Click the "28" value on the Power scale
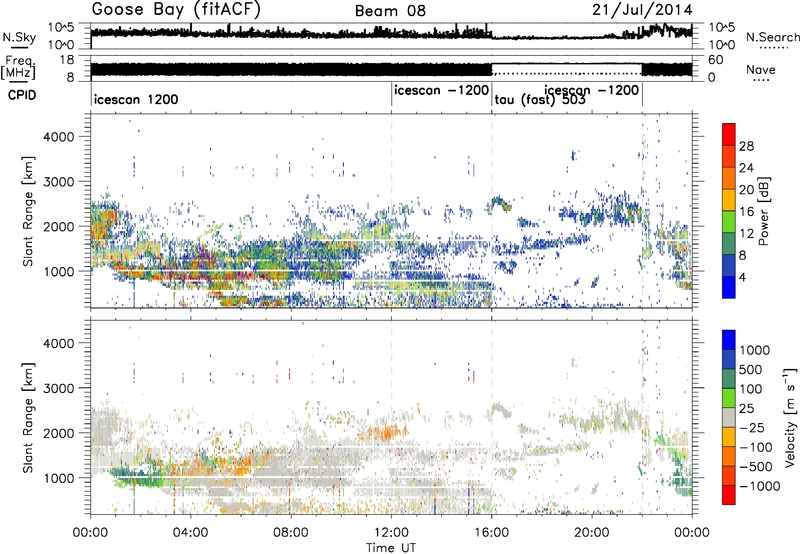 click(x=746, y=146)
